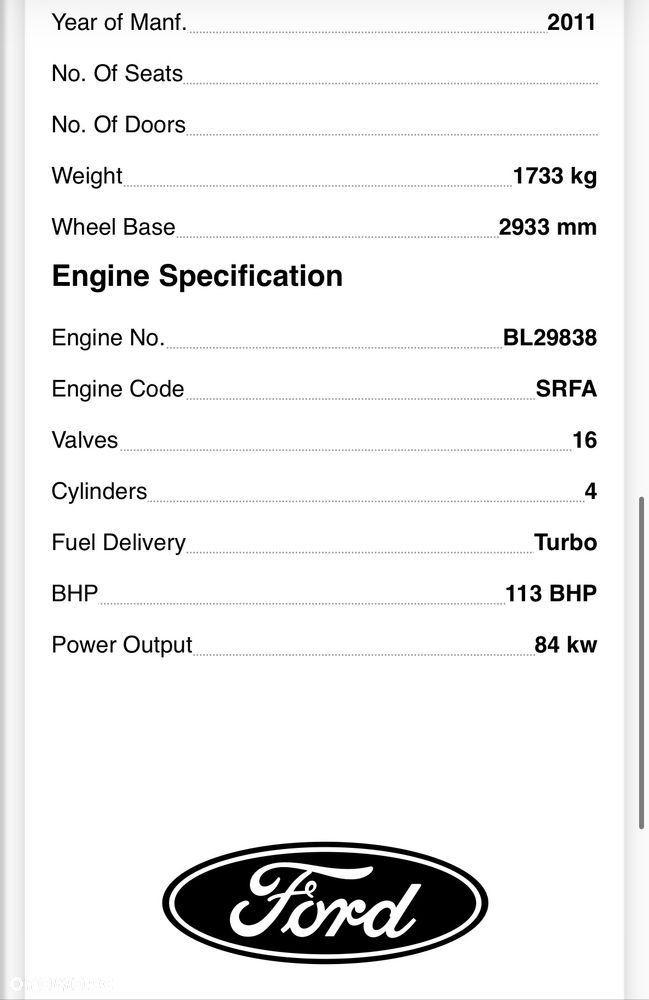Click the Ford oval logo
The image size is (649, 1000).
tap(325, 902)
